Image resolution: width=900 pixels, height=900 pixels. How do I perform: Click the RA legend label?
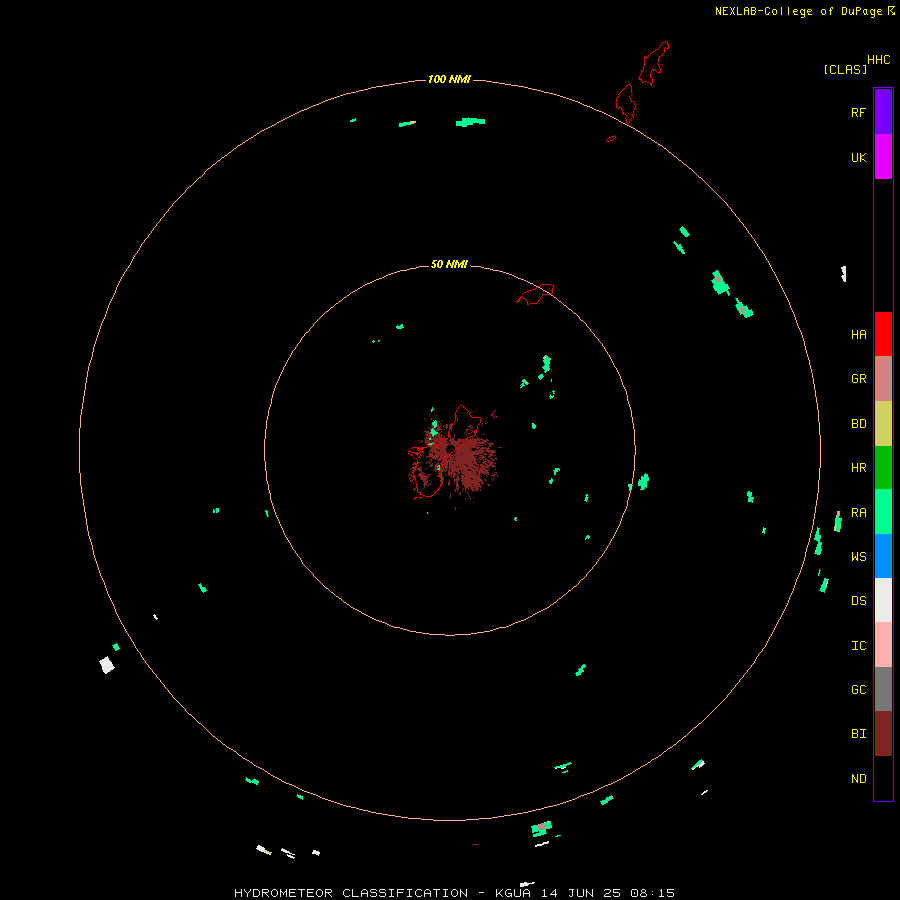click(x=858, y=513)
